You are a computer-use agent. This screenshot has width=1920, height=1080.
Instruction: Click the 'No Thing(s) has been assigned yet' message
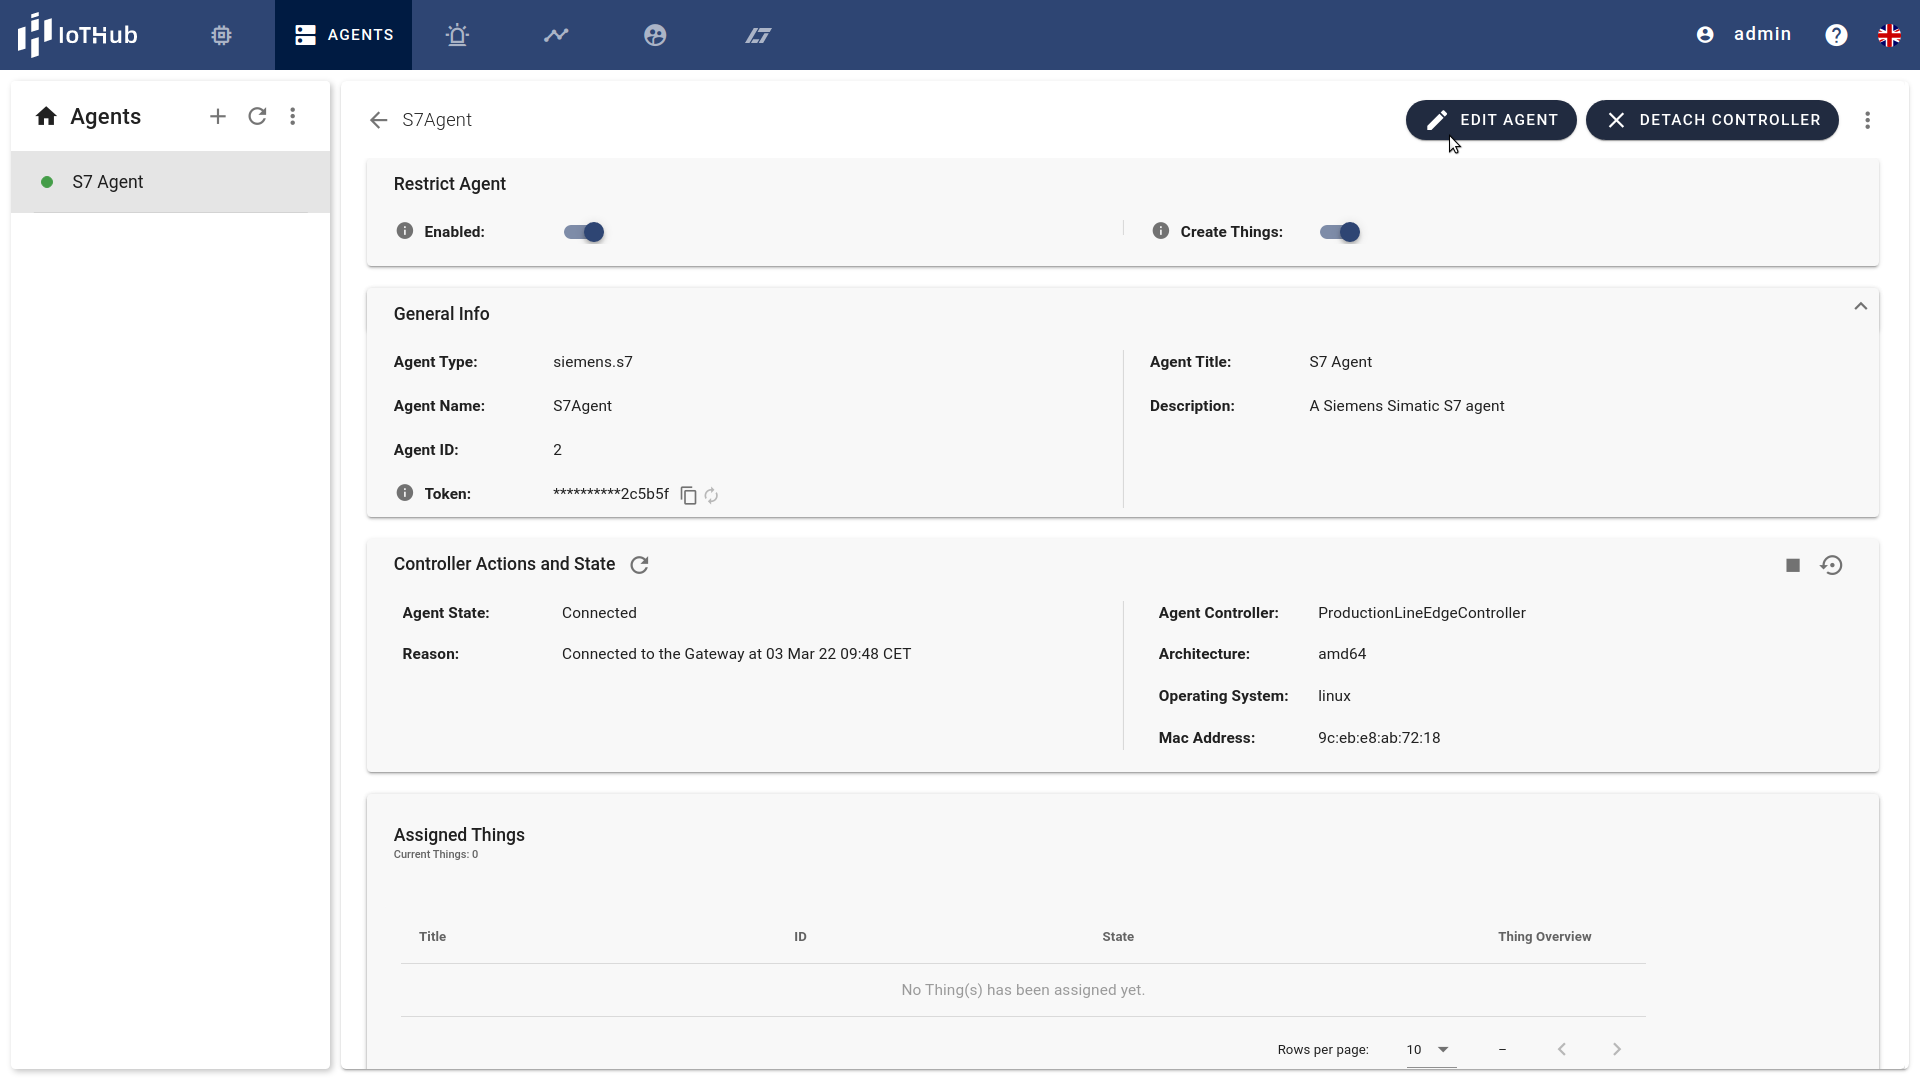click(x=1023, y=990)
